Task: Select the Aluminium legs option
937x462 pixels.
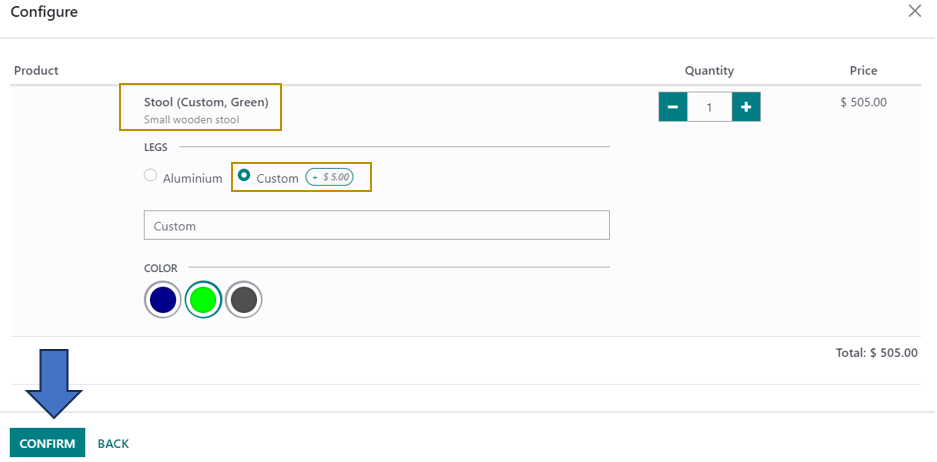Action: (x=151, y=176)
